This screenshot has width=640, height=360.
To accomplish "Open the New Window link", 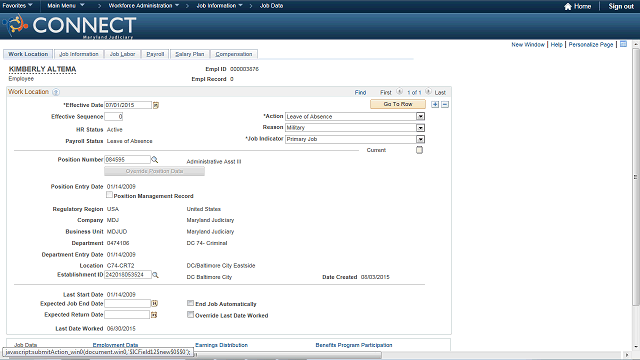I will pos(528,44).
